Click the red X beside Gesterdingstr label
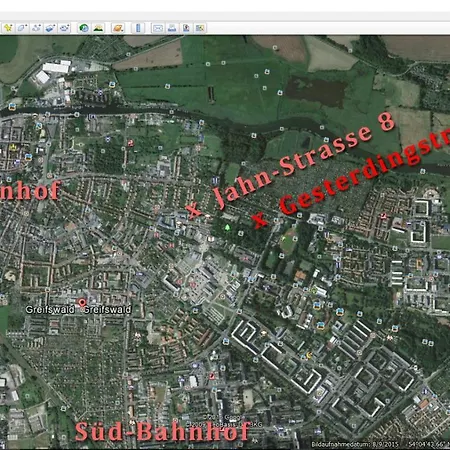The image size is (450, 450). click(260, 220)
